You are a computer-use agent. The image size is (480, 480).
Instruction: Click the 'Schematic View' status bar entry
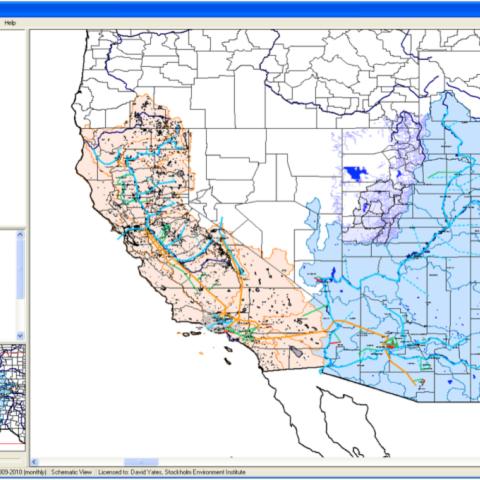pos(72,472)
